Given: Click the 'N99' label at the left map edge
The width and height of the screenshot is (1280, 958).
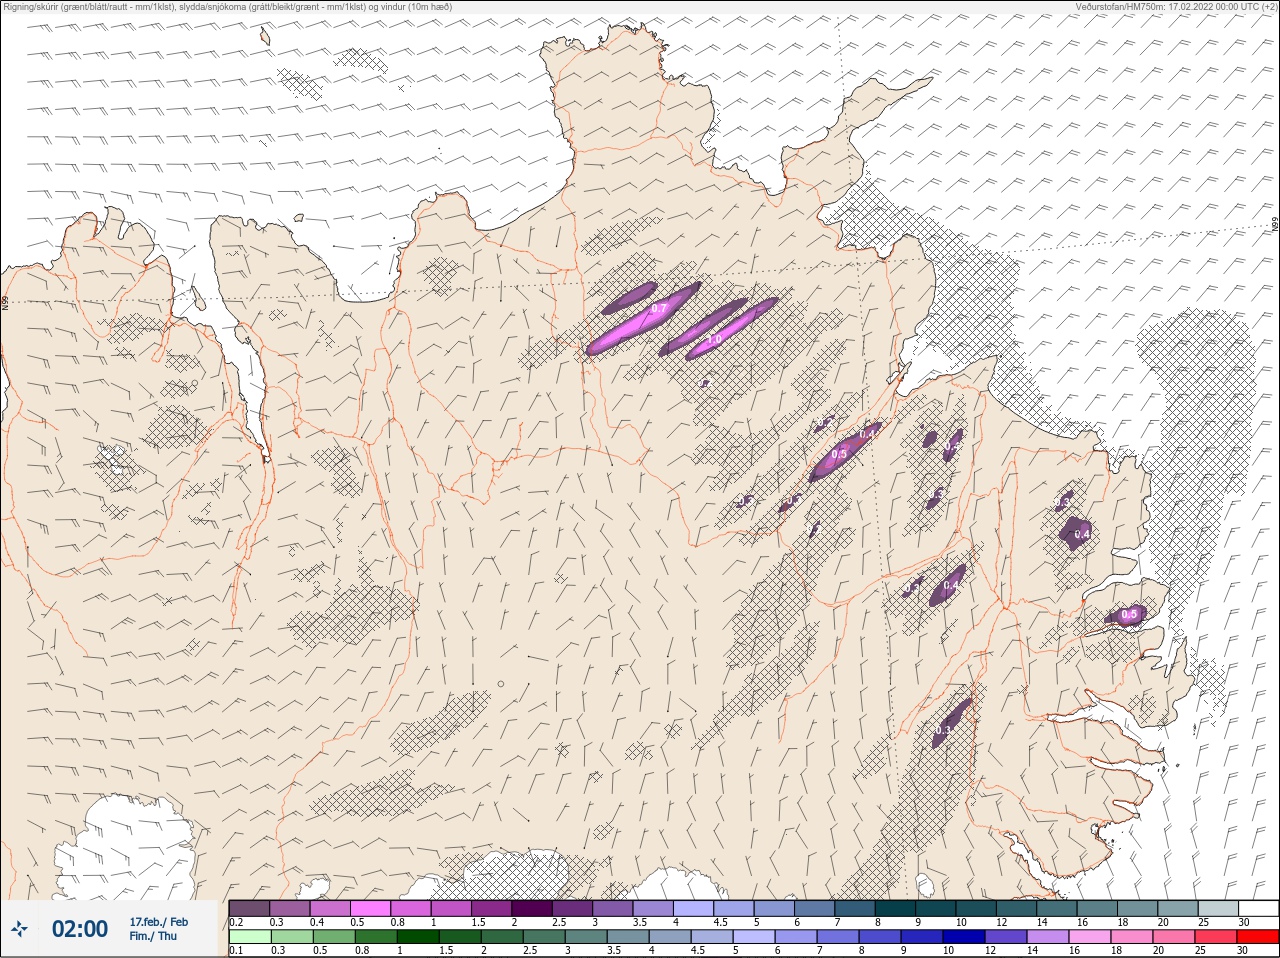Looking at the screenshot, I should [x=5, y=301].
